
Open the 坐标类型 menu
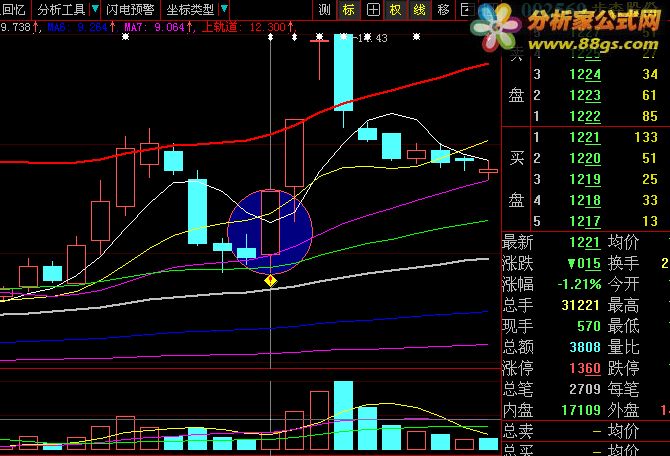(x=190, y=9)
